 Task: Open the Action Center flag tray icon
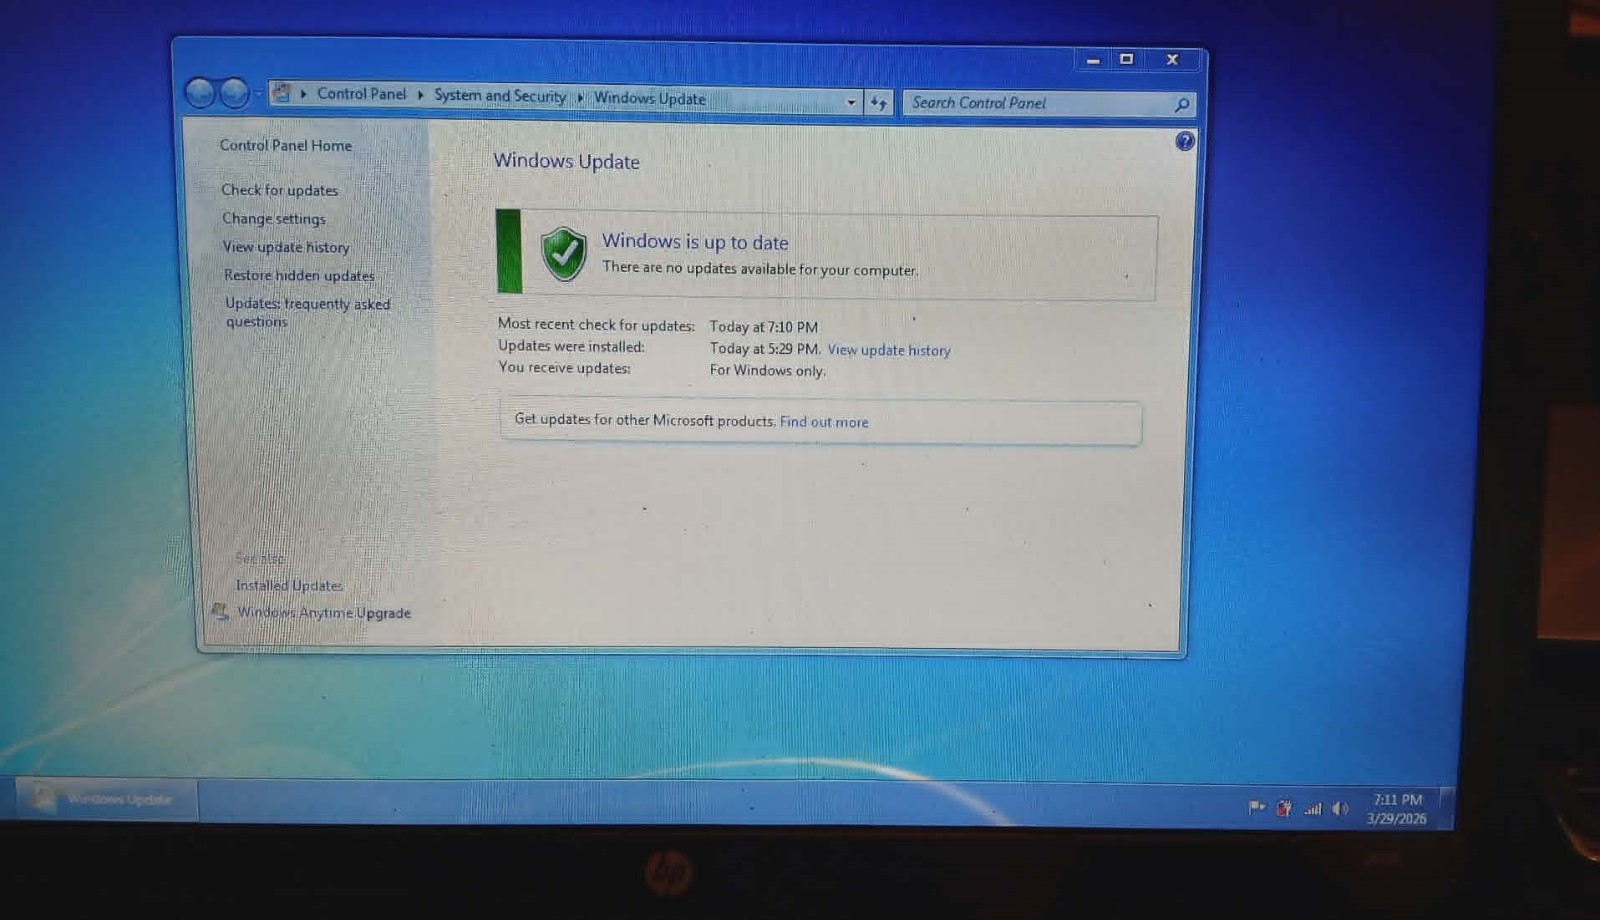(x=1256, y=807)
